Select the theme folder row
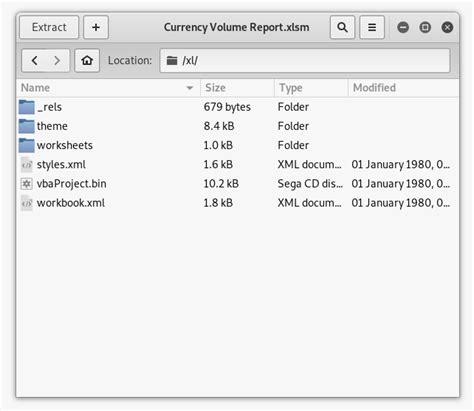Viewport: 474px width, 411px height. (x=237, y=126)
